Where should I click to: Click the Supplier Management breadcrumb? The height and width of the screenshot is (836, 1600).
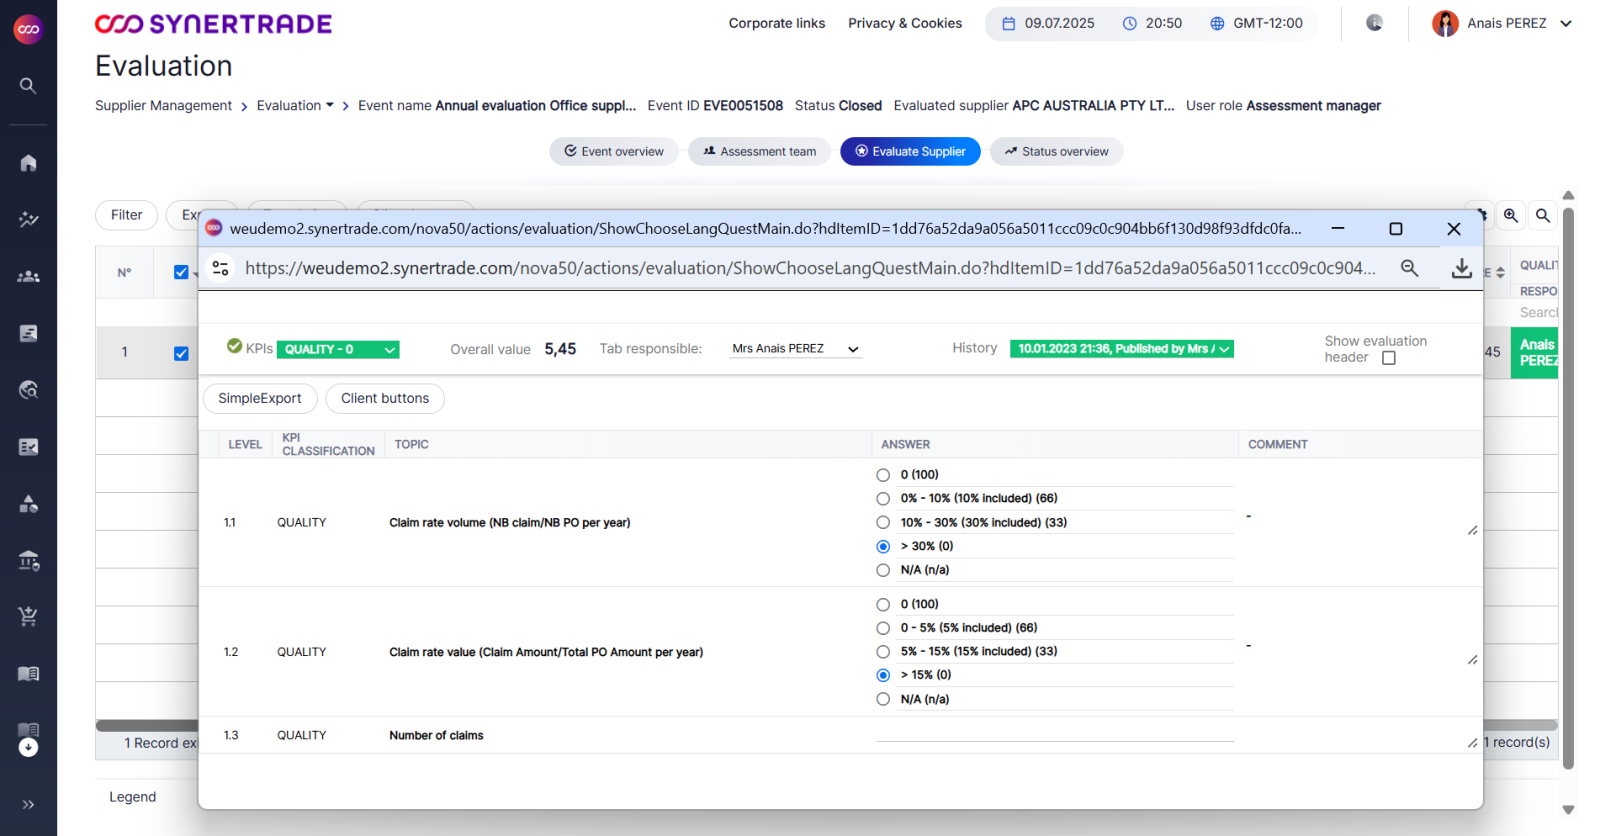(x=163, y=105)
